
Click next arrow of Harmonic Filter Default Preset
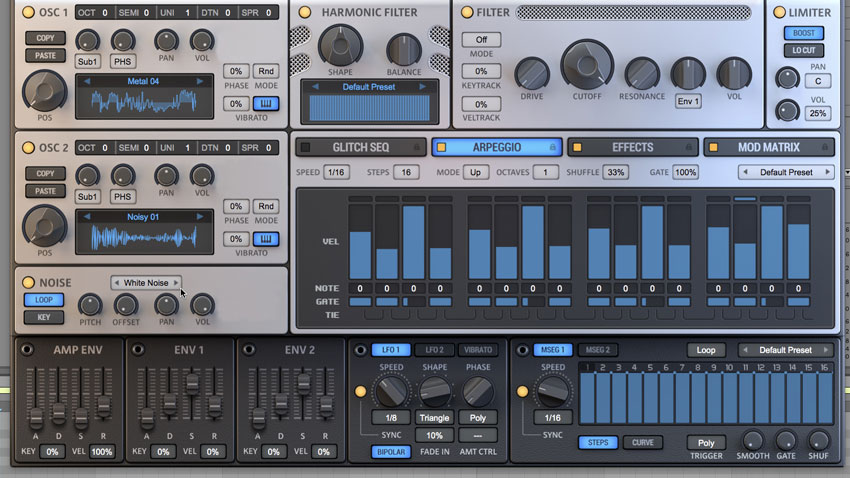tap(422, 87)
